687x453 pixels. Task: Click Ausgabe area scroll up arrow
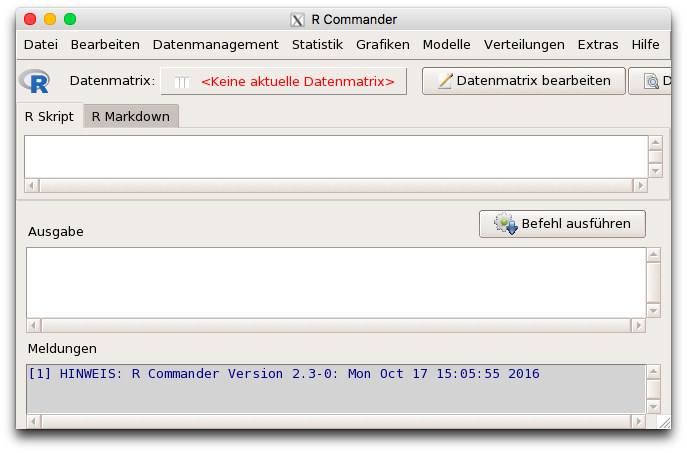pyautogui.click(x=653, y=255)
